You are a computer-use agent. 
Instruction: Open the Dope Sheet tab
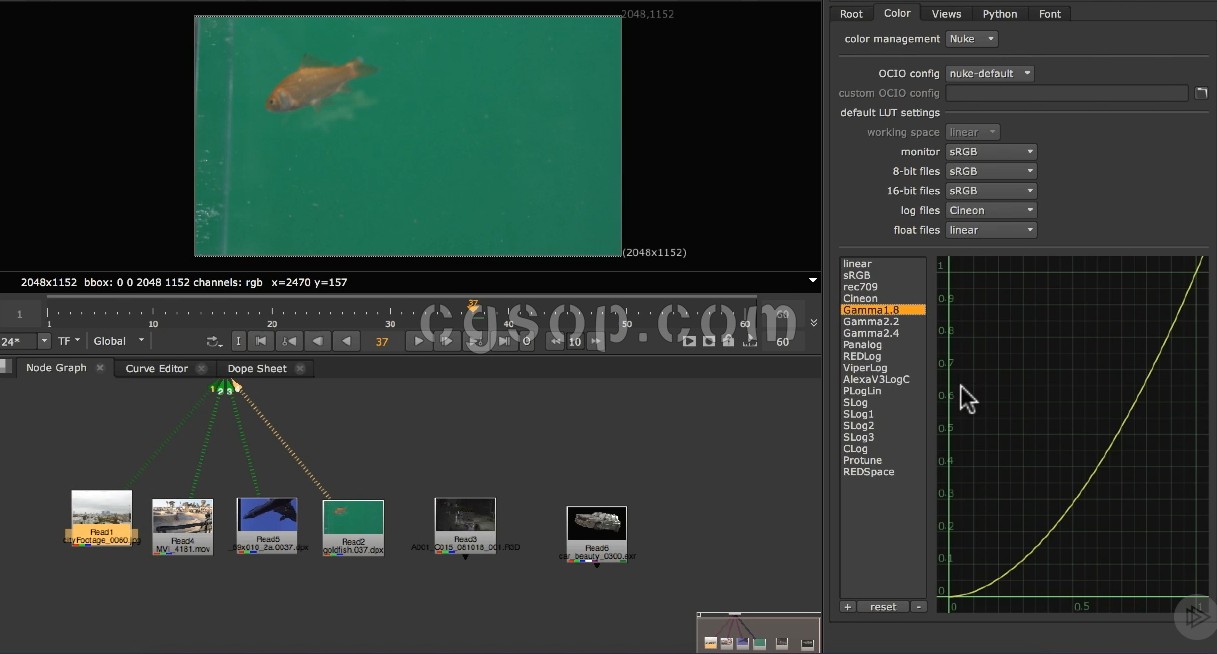(x=257, y=369)
